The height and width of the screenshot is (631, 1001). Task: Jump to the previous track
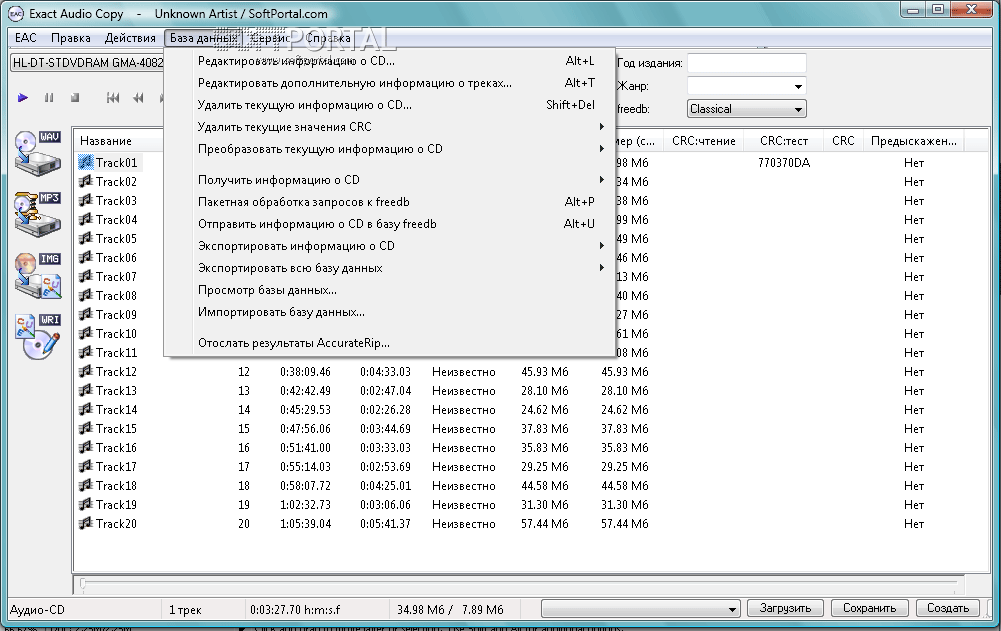[x=113, y=98]
